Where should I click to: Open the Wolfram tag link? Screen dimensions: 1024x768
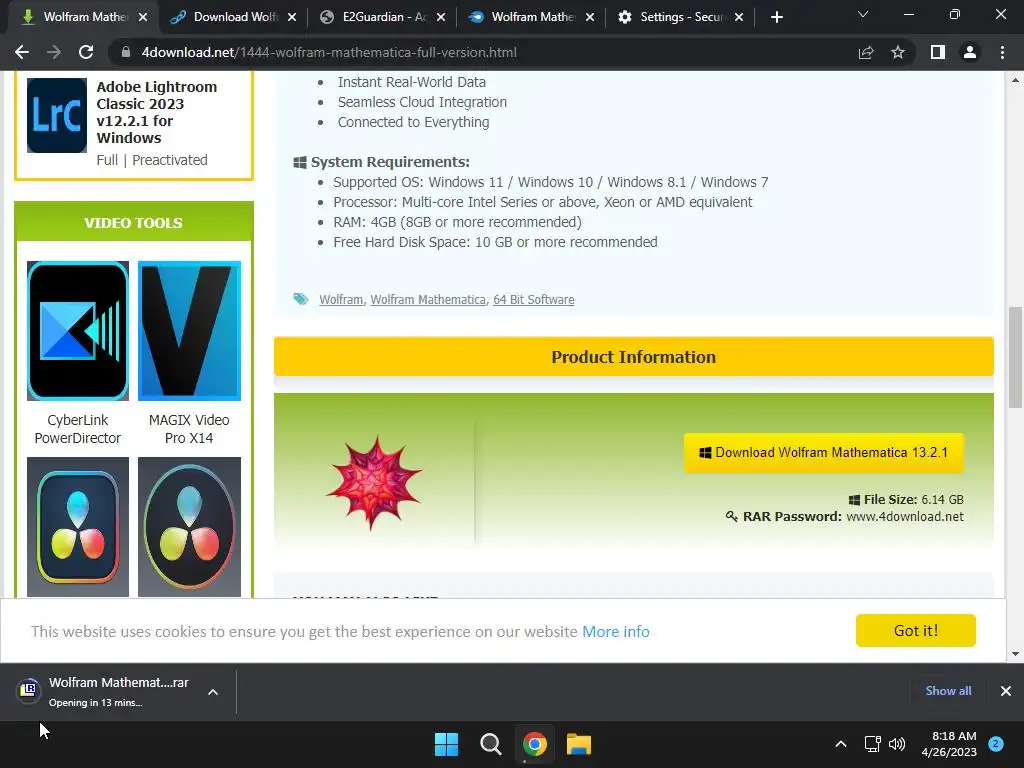(341, 300)
